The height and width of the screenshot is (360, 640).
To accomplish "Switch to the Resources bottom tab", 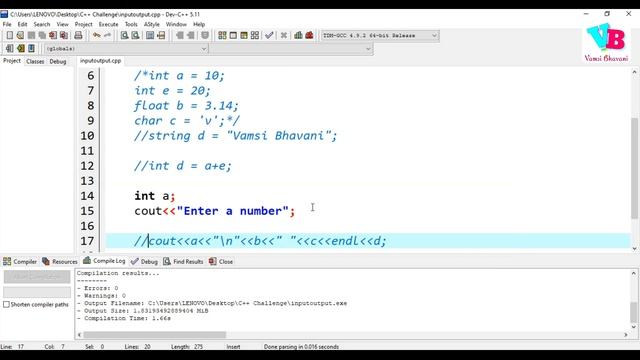I will pyautogui.click(x=60, y=262).
